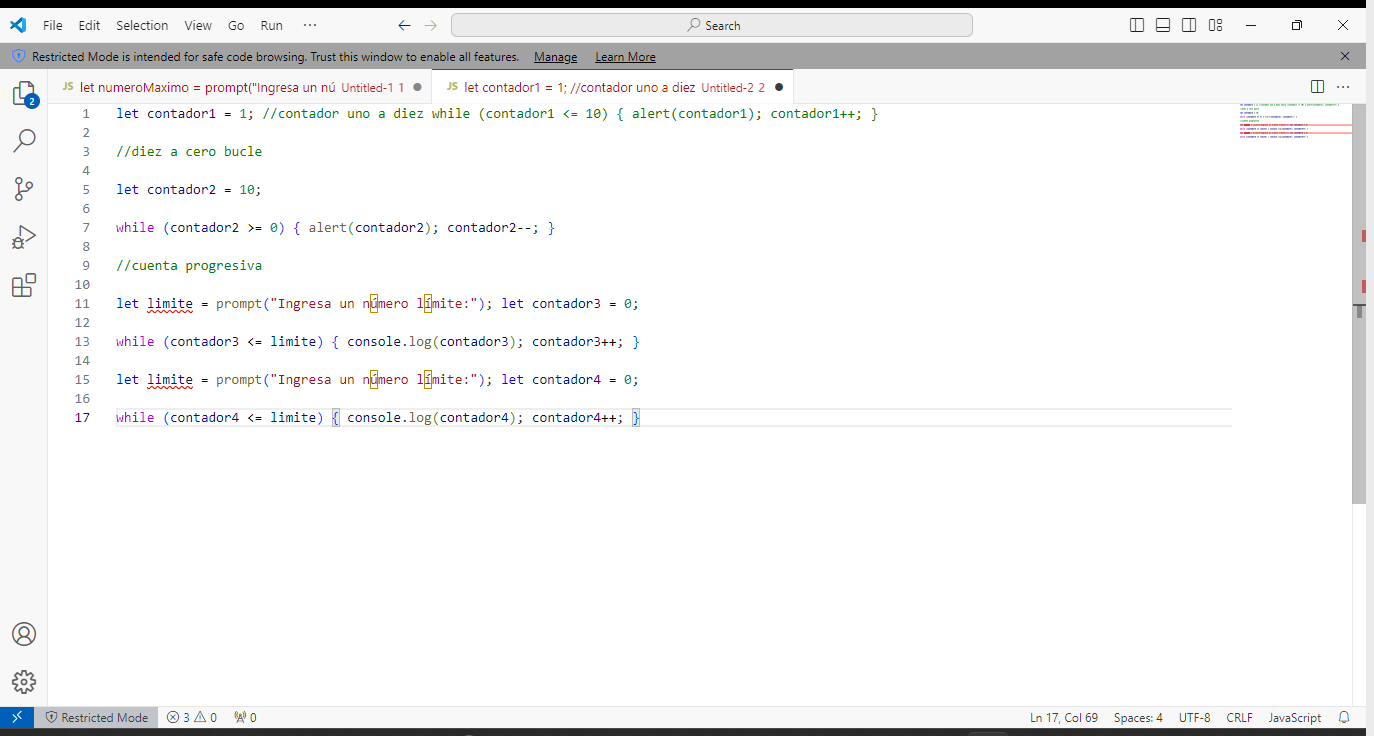Close the unsaved Untitled-2 tab dot
1374x736 pixels.
pos(778,87)
